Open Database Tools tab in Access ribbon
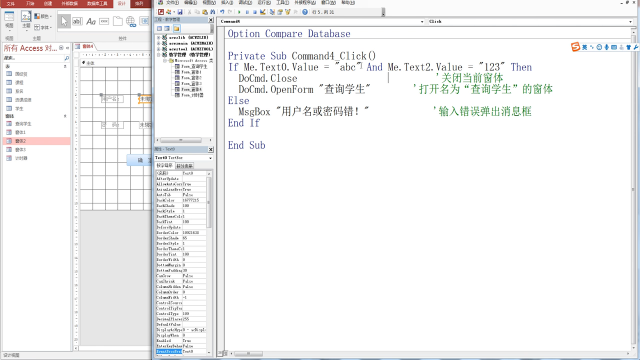This screenshot has width=640, height=360. tap(97, 3)
